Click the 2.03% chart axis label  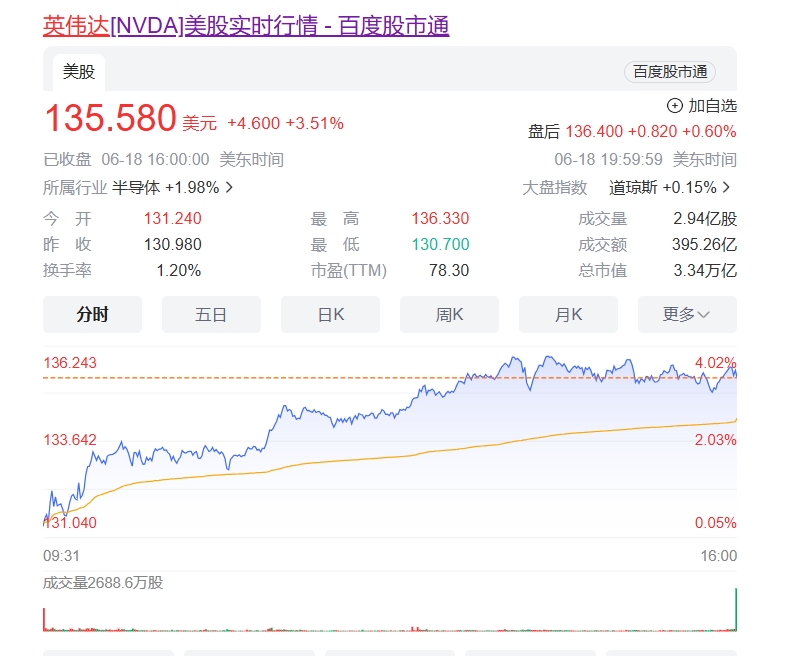pyautogui.click(x=716, y=439)
